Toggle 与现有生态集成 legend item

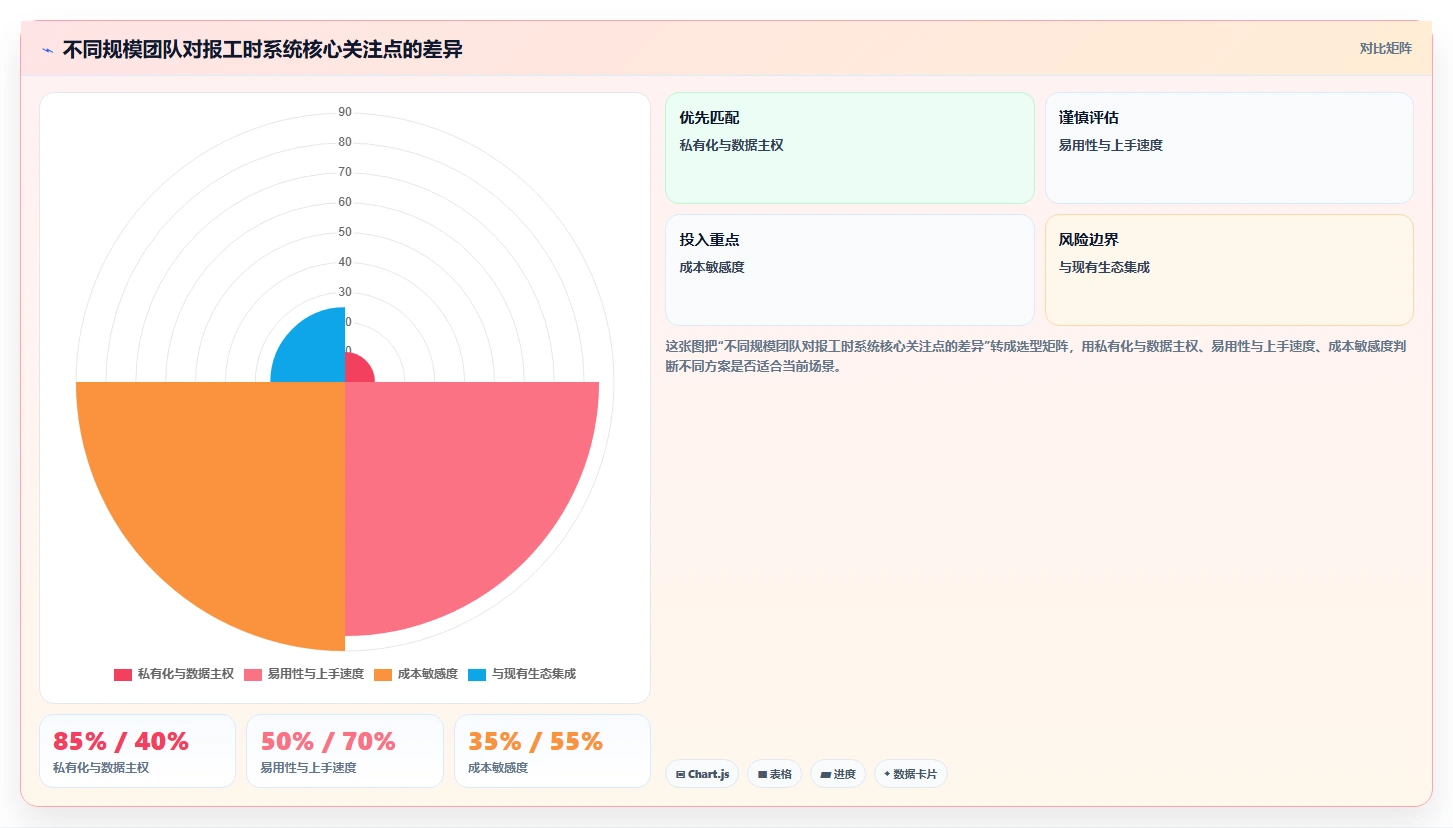(523, 674)
